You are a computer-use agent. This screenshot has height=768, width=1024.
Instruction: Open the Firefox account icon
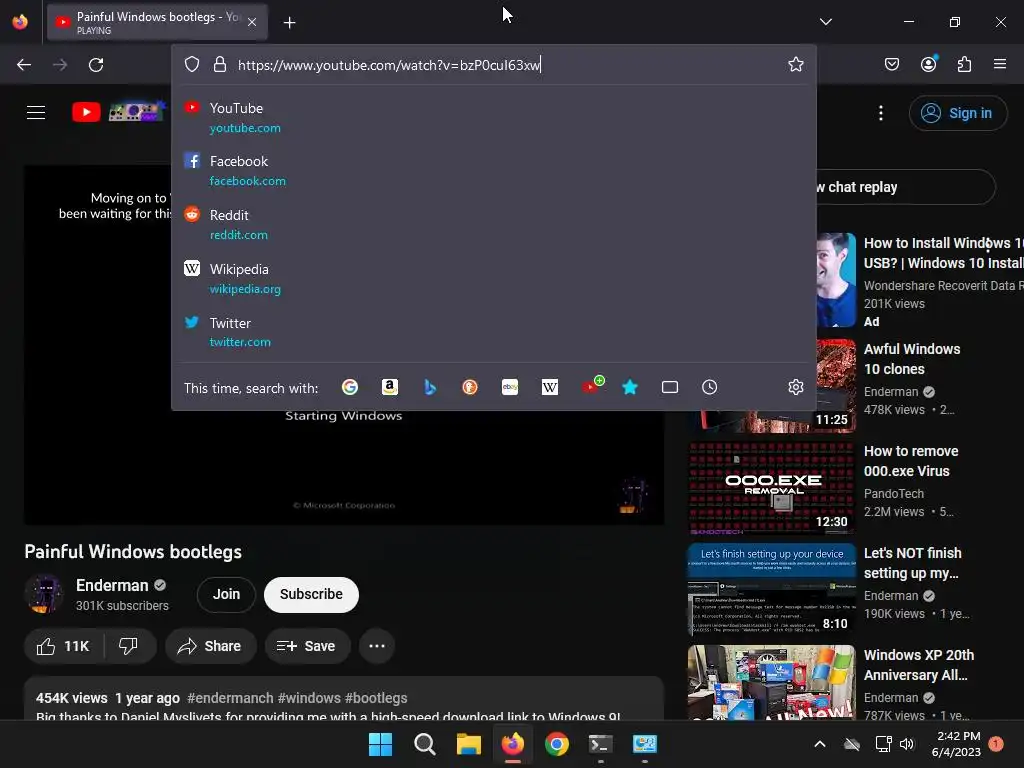point(929,64)
